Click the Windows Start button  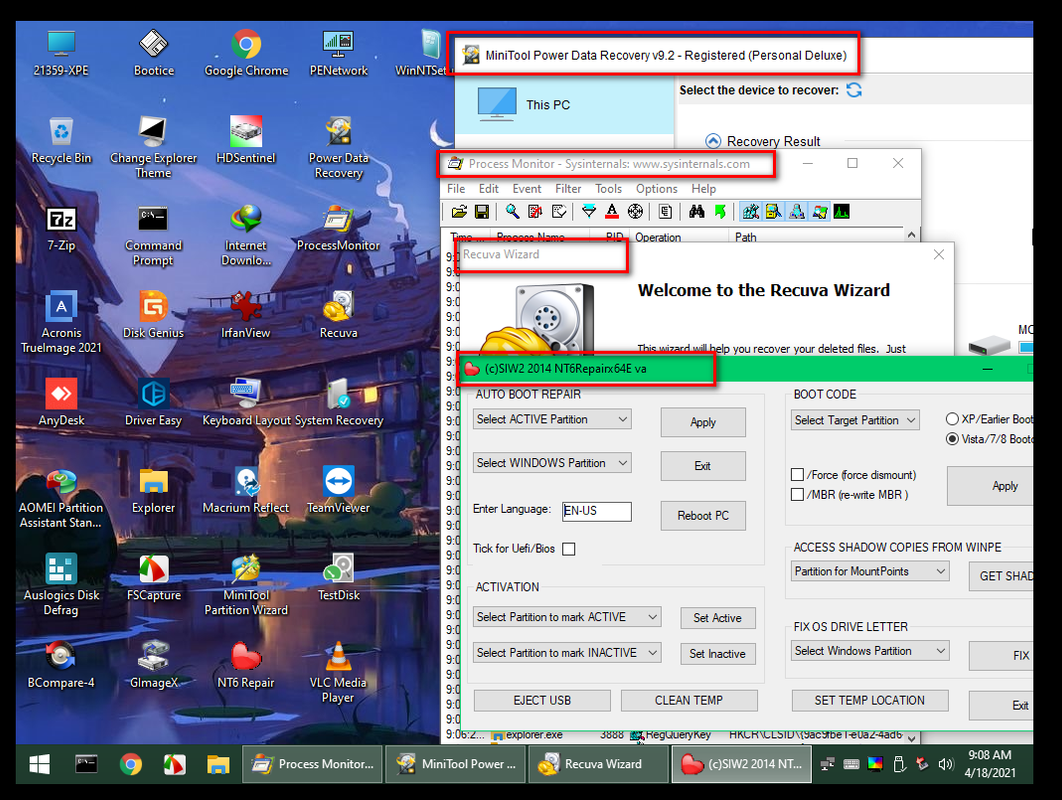[x=39, y=764]
